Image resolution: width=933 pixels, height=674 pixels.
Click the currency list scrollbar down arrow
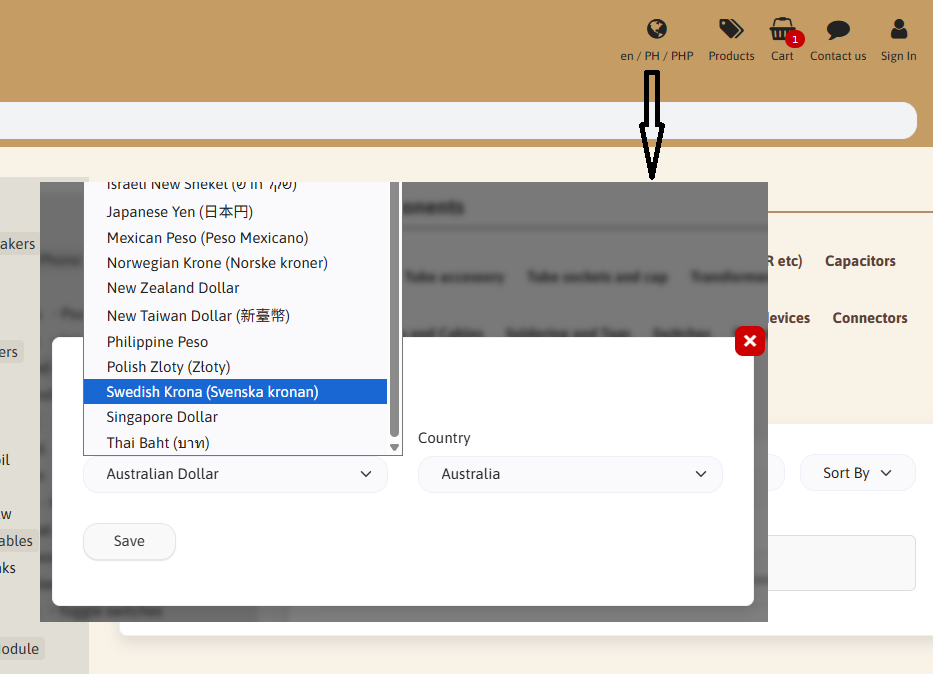[394, 448]
